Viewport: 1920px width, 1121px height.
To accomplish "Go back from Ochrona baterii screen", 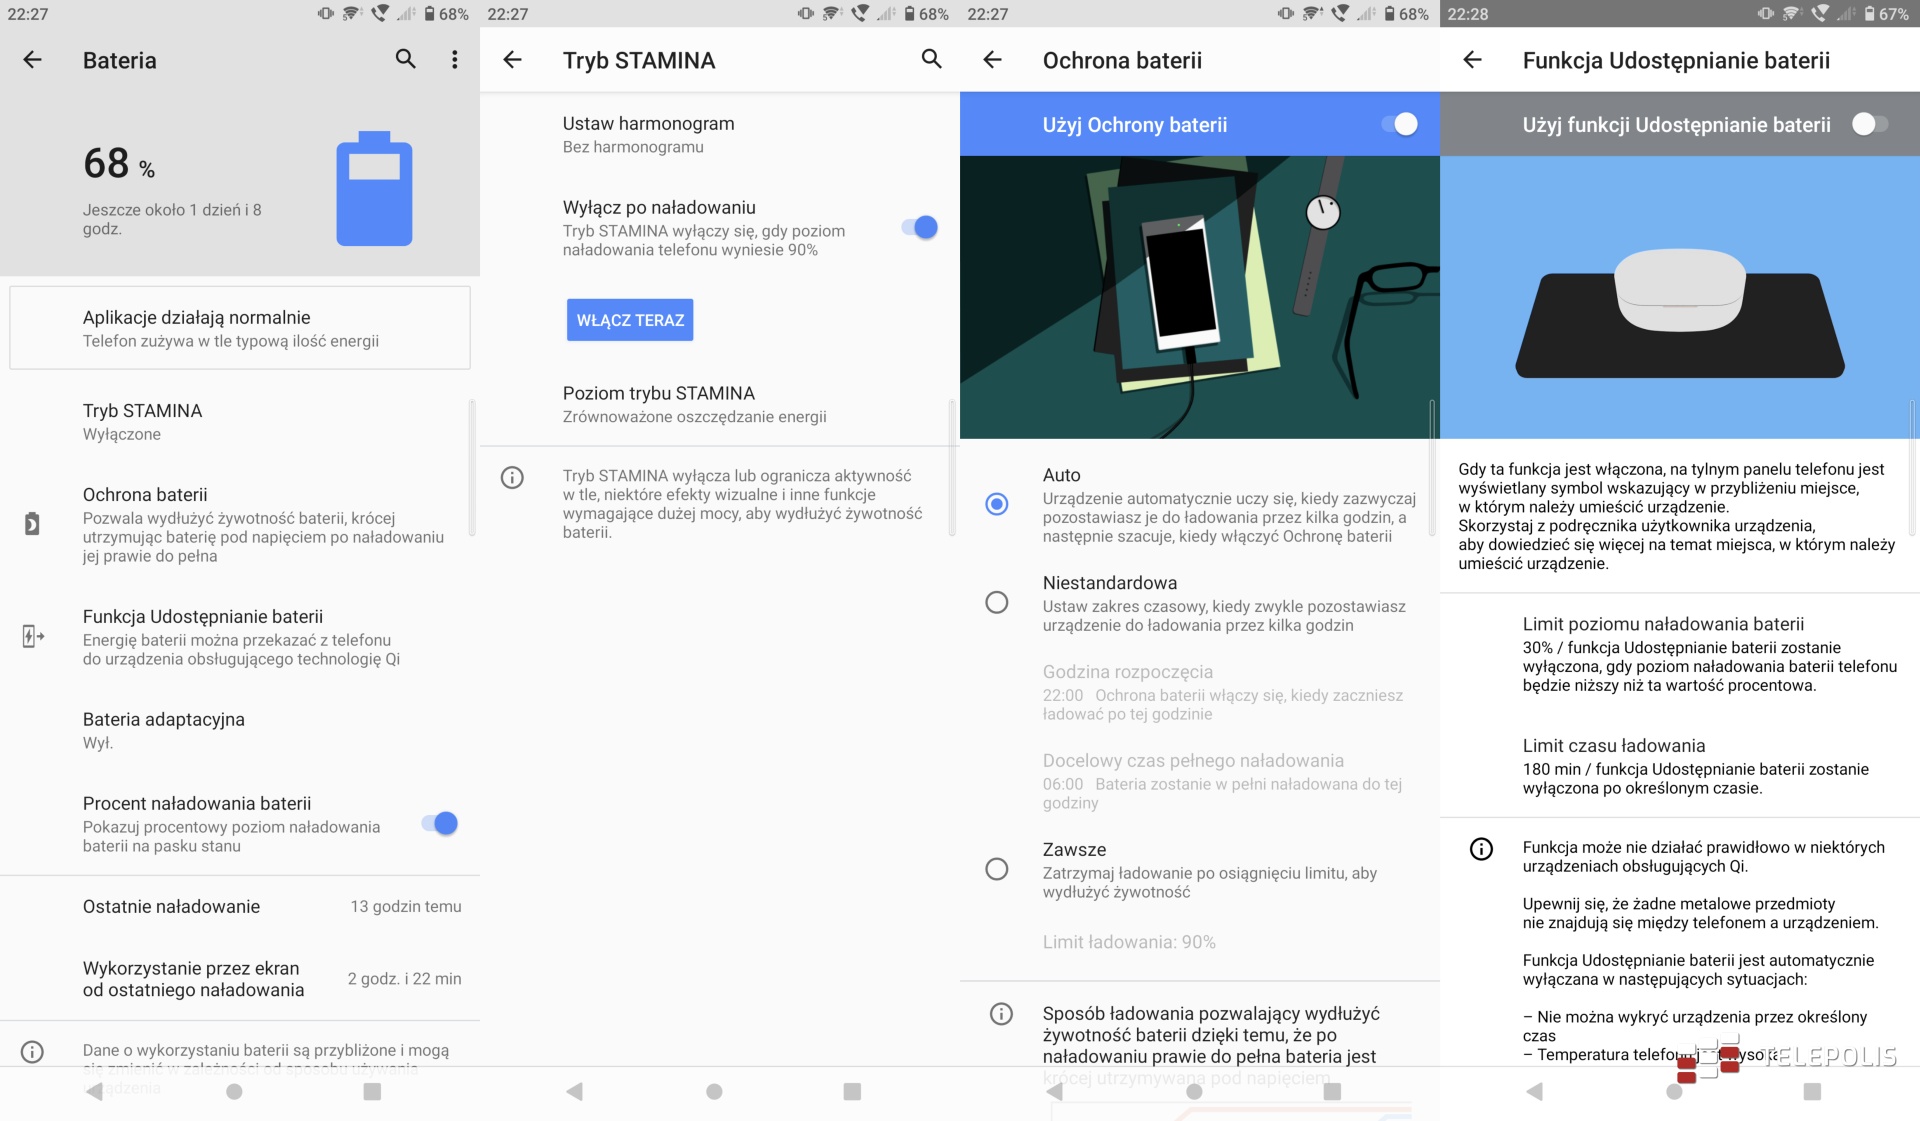I will (x=992, y=60).
